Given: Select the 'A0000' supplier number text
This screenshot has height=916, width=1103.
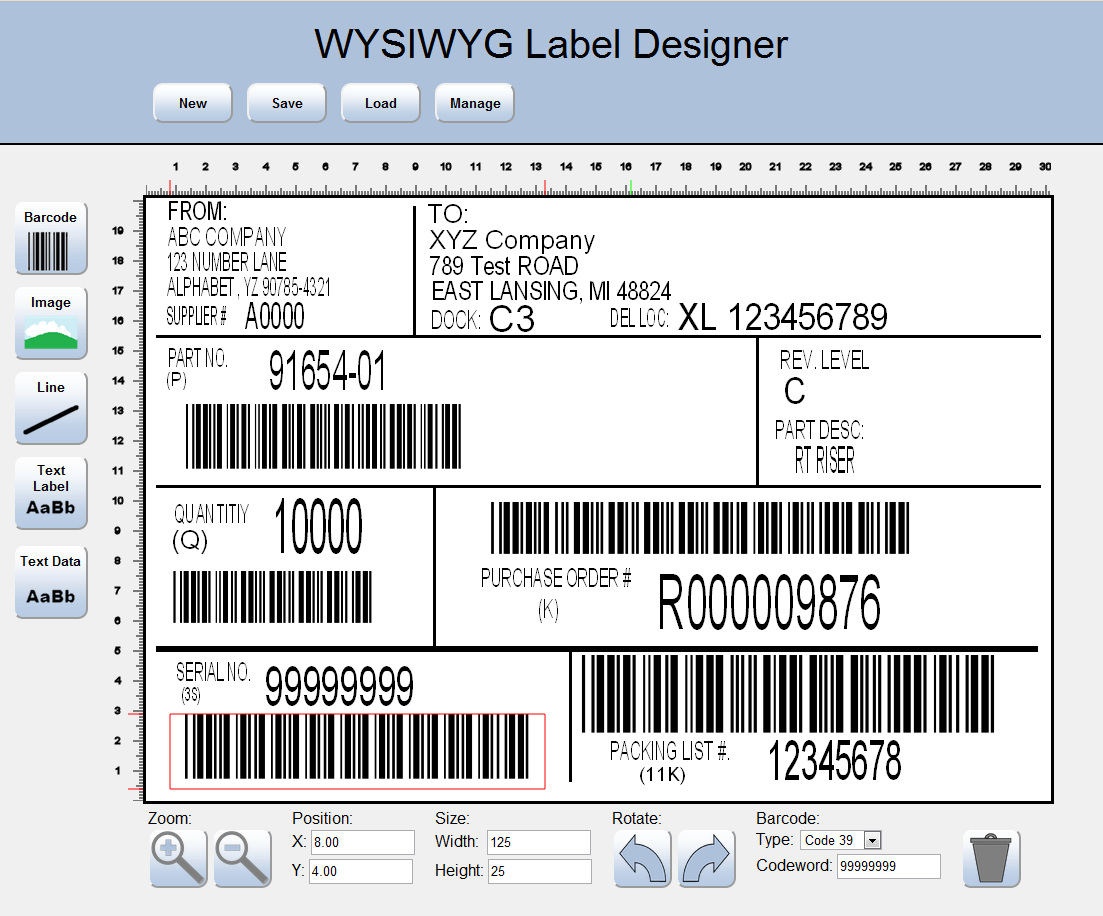Looking at the screenshot, I should tap(274, 317).
